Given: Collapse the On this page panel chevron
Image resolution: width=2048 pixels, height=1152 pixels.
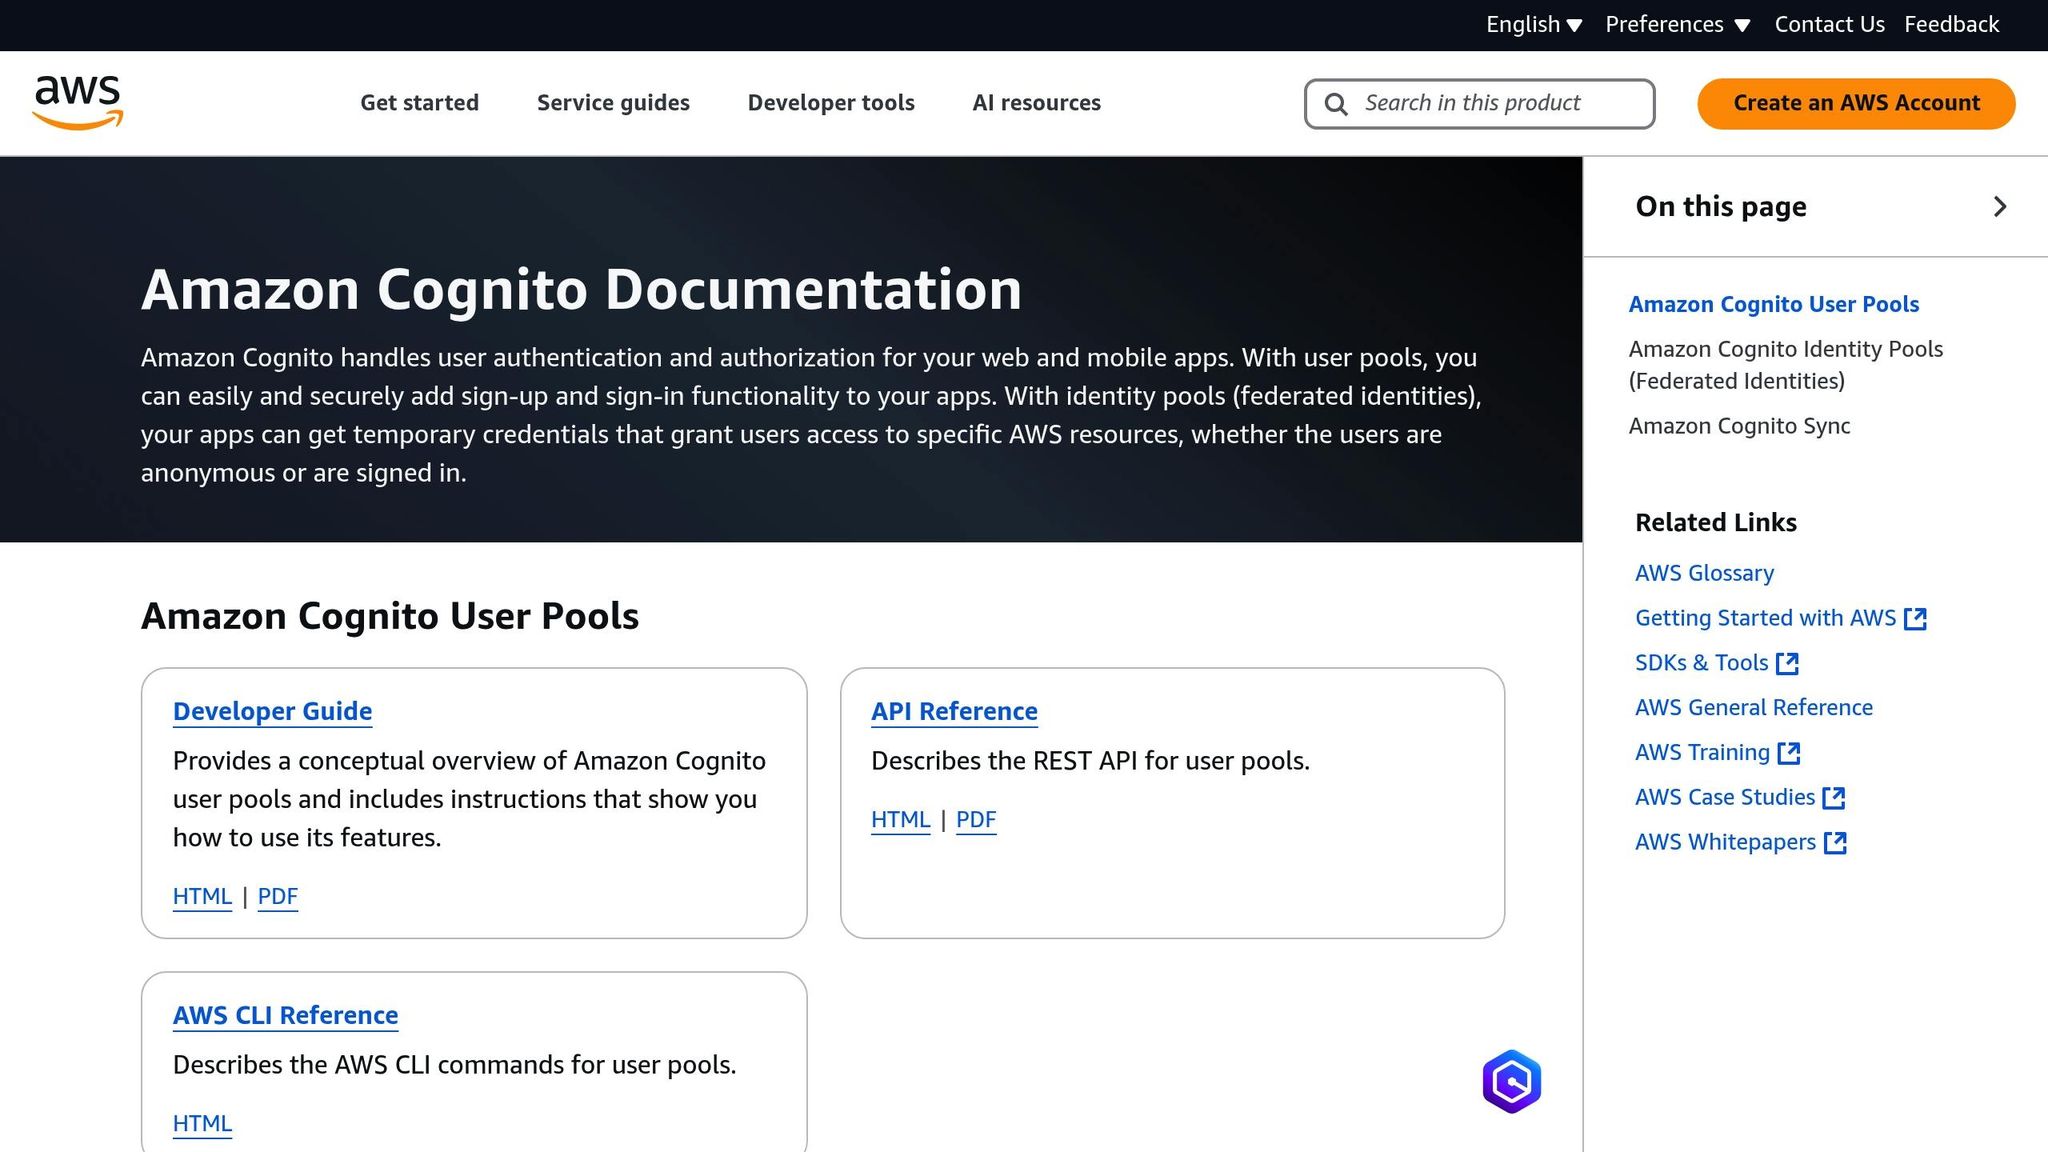Looking at the screenshot, I should pos(2000,207).
